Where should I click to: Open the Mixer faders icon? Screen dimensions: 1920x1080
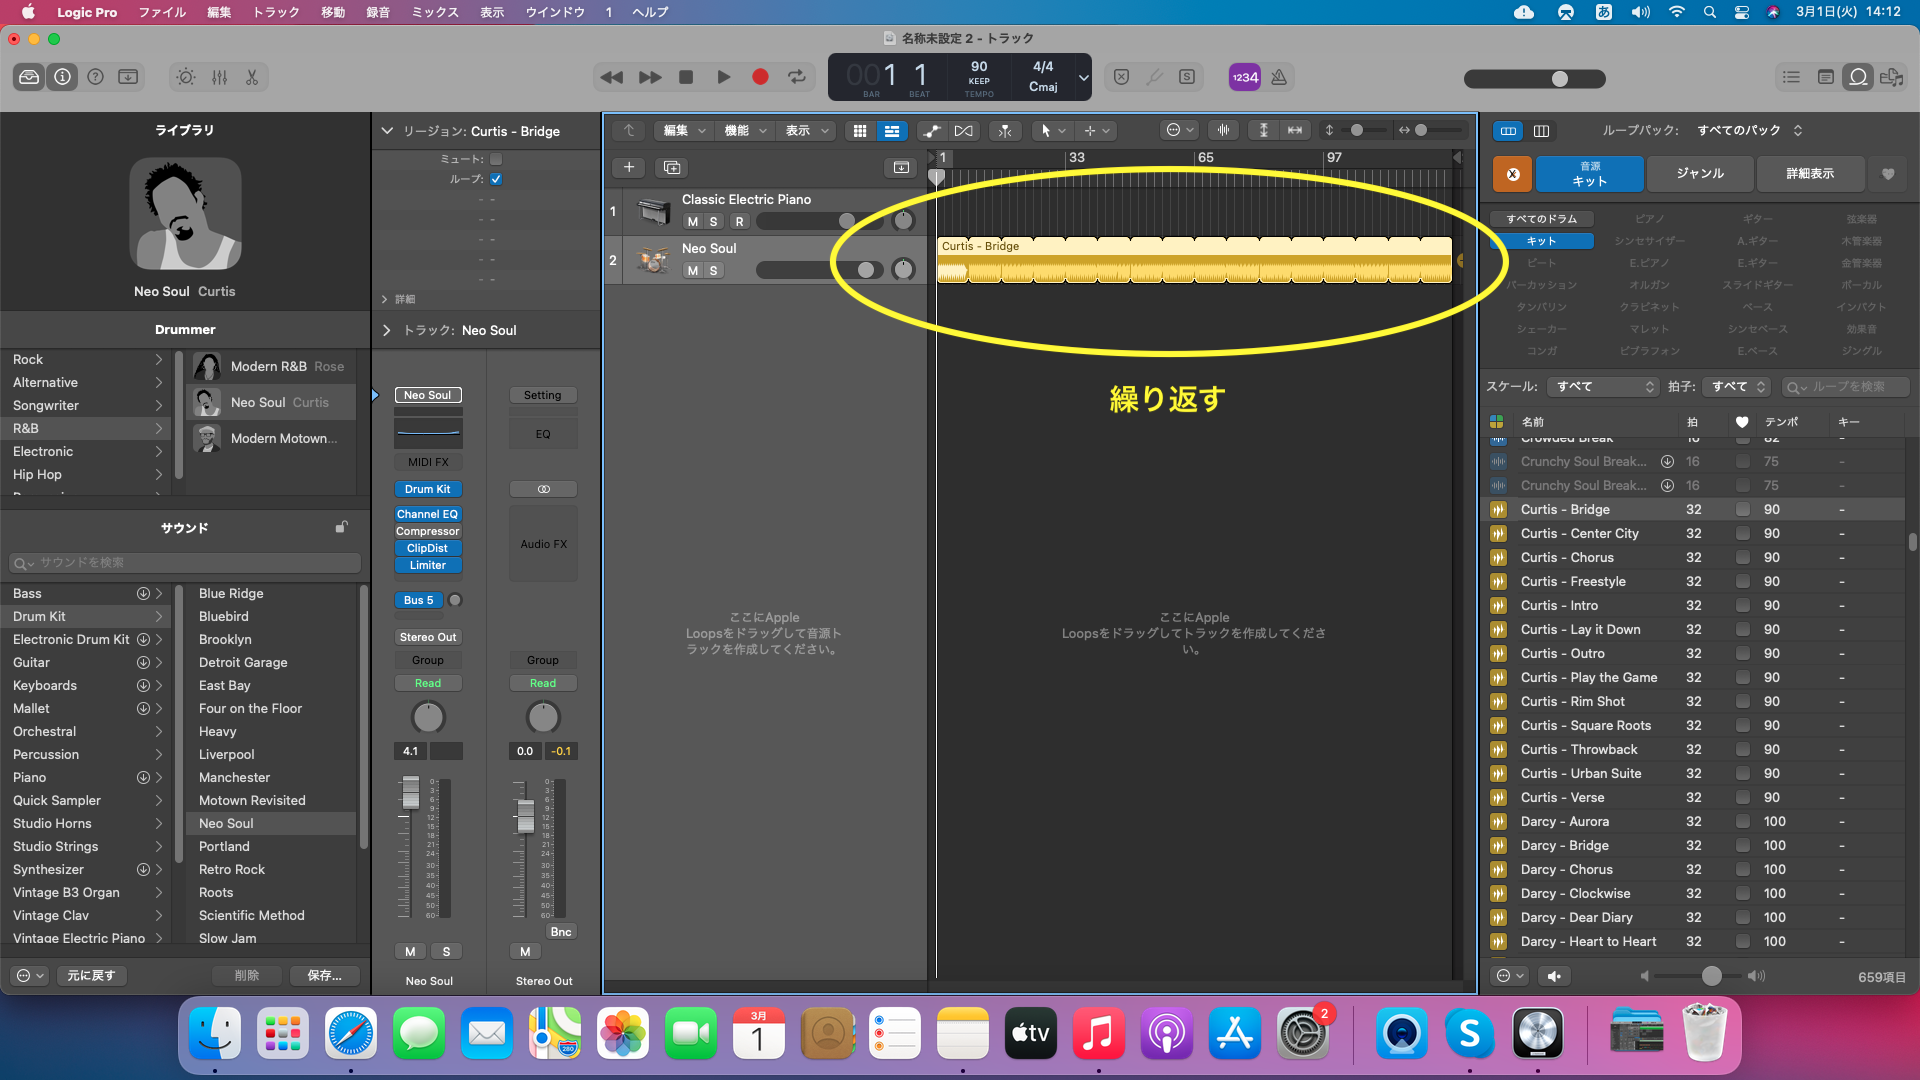219,77
